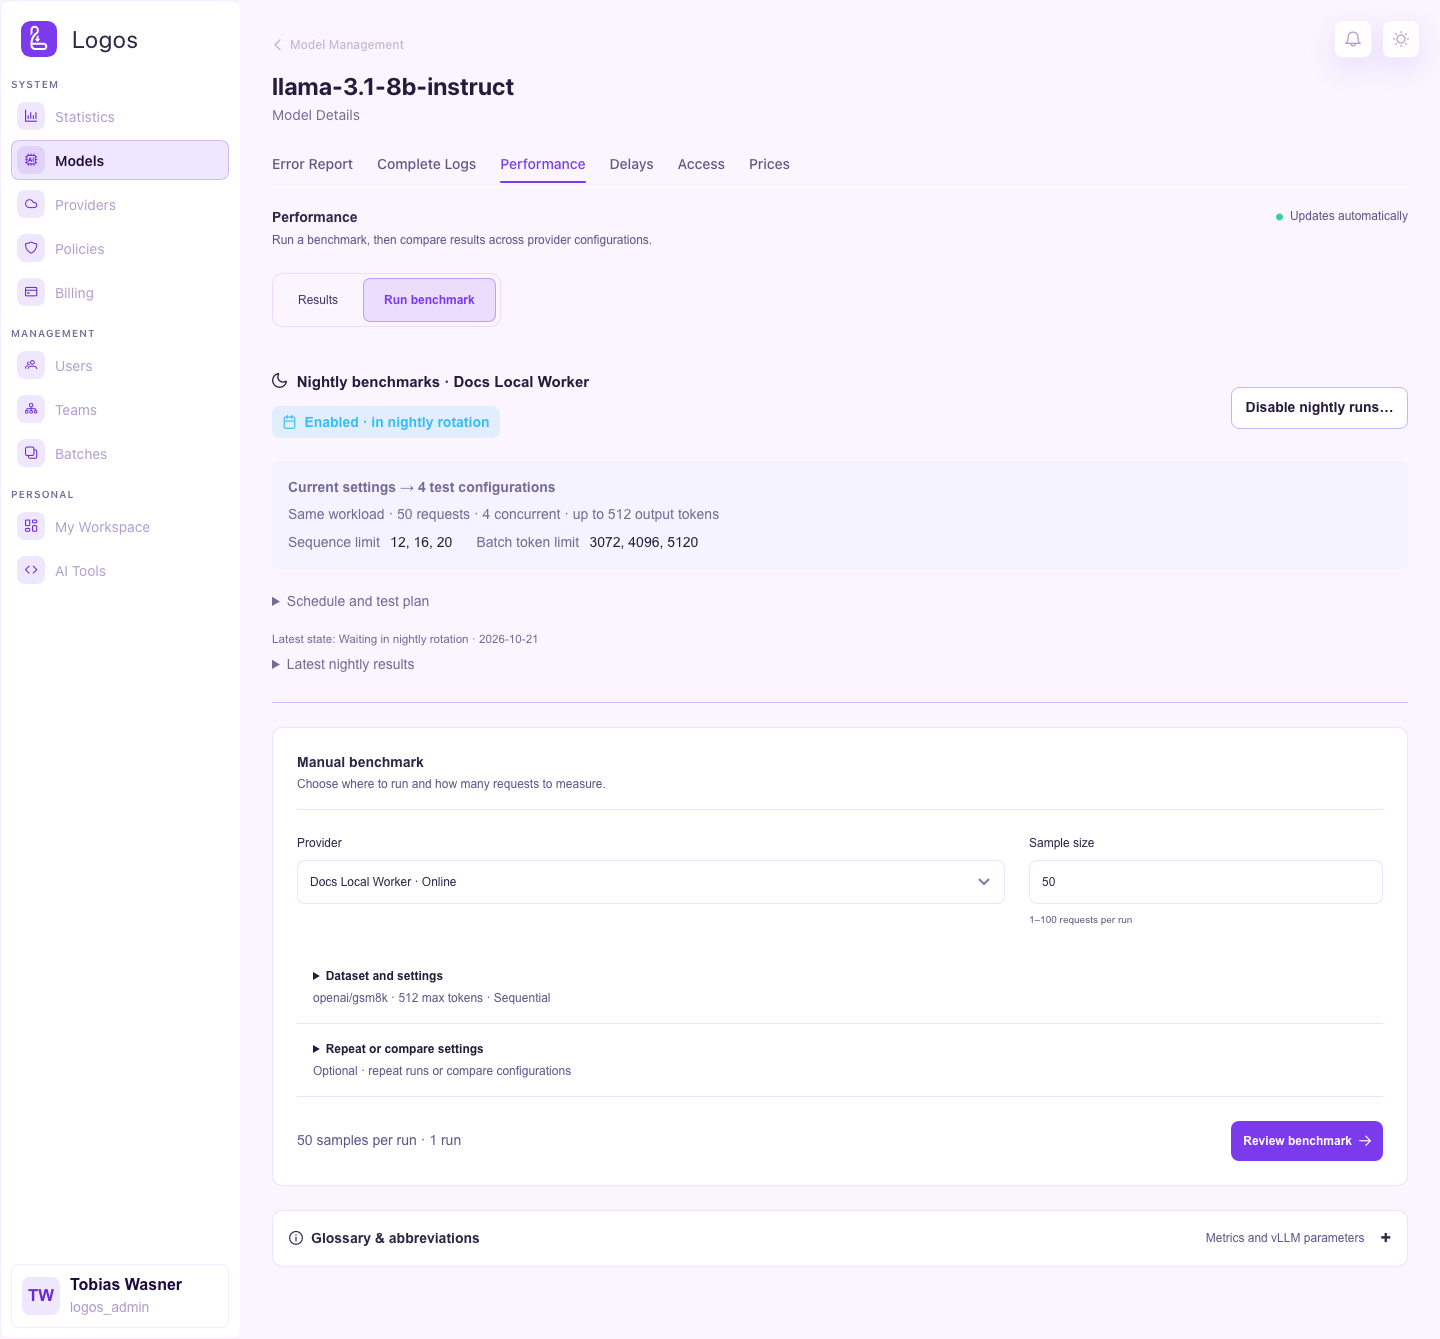Go back to Model Management
This screenshot has width=1440, height=1339.
(338, 45)
